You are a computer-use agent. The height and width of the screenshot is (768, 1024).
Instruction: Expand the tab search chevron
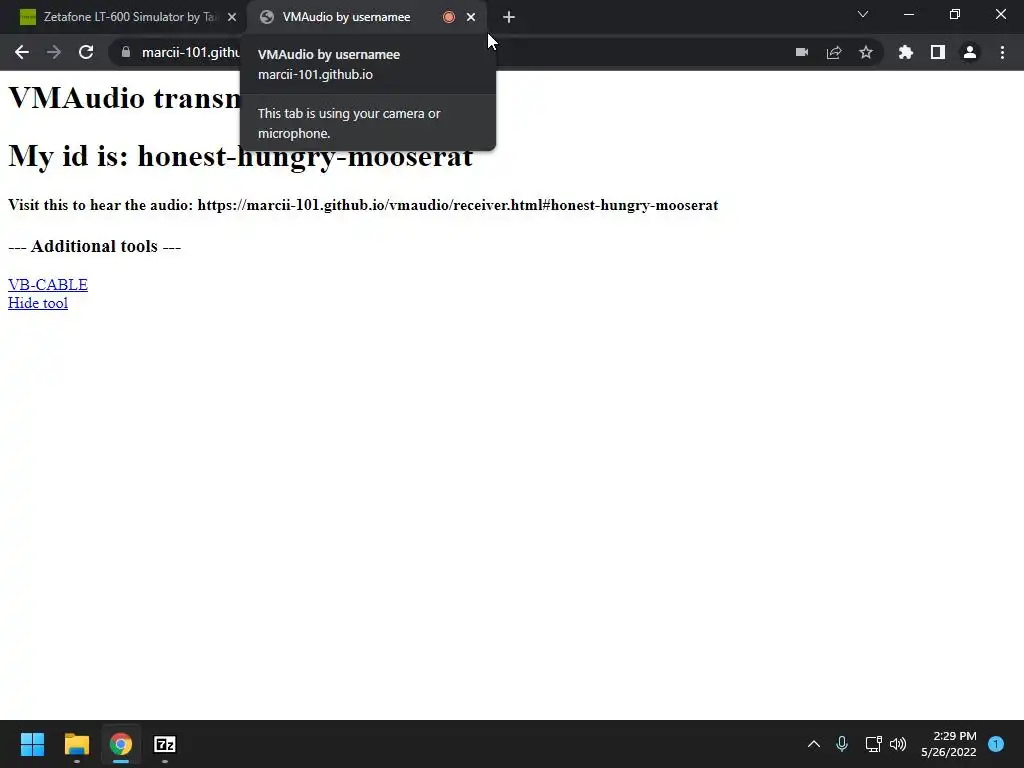pos(863,14)
